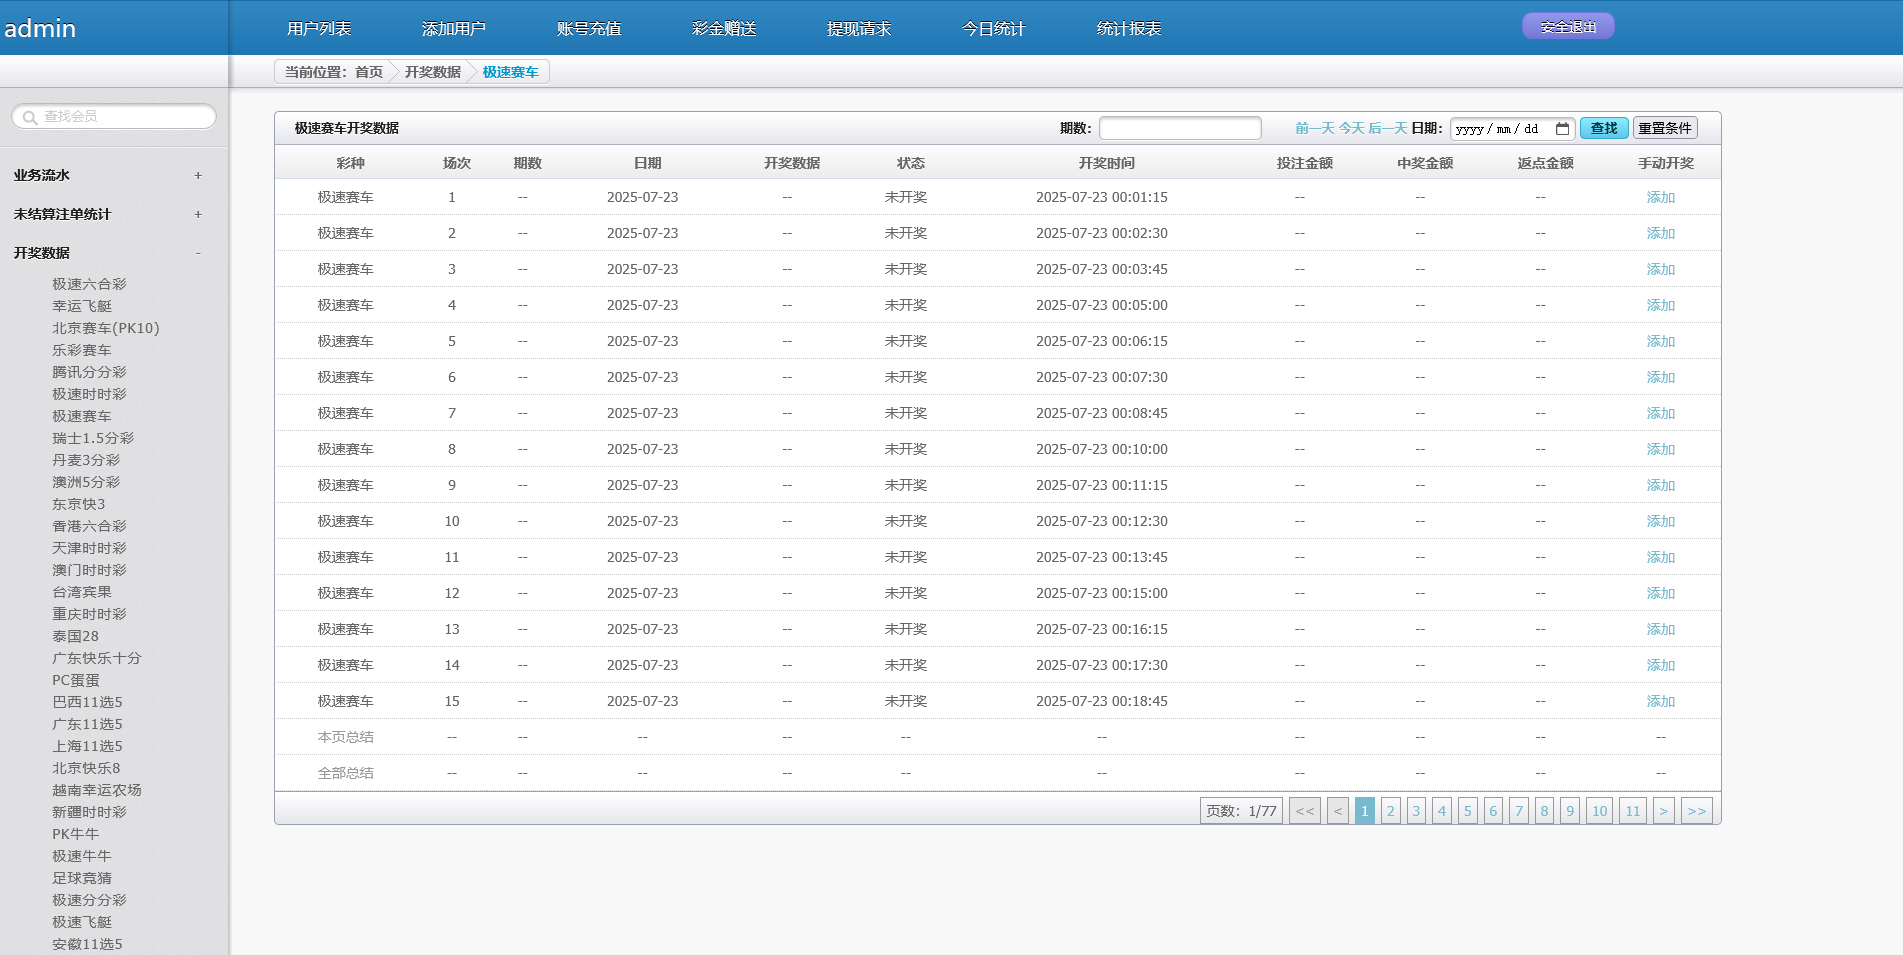Go to the first page (<<)

(1304, 811)
